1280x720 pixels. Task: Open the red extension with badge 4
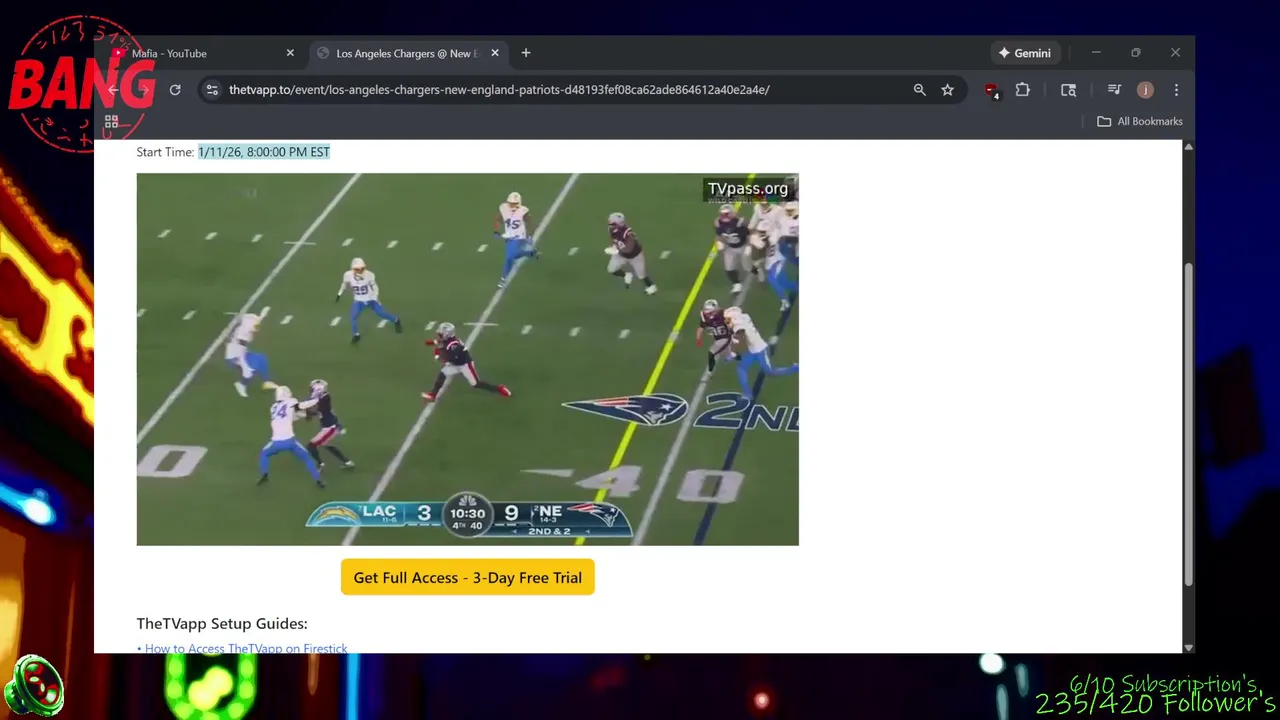991,90
